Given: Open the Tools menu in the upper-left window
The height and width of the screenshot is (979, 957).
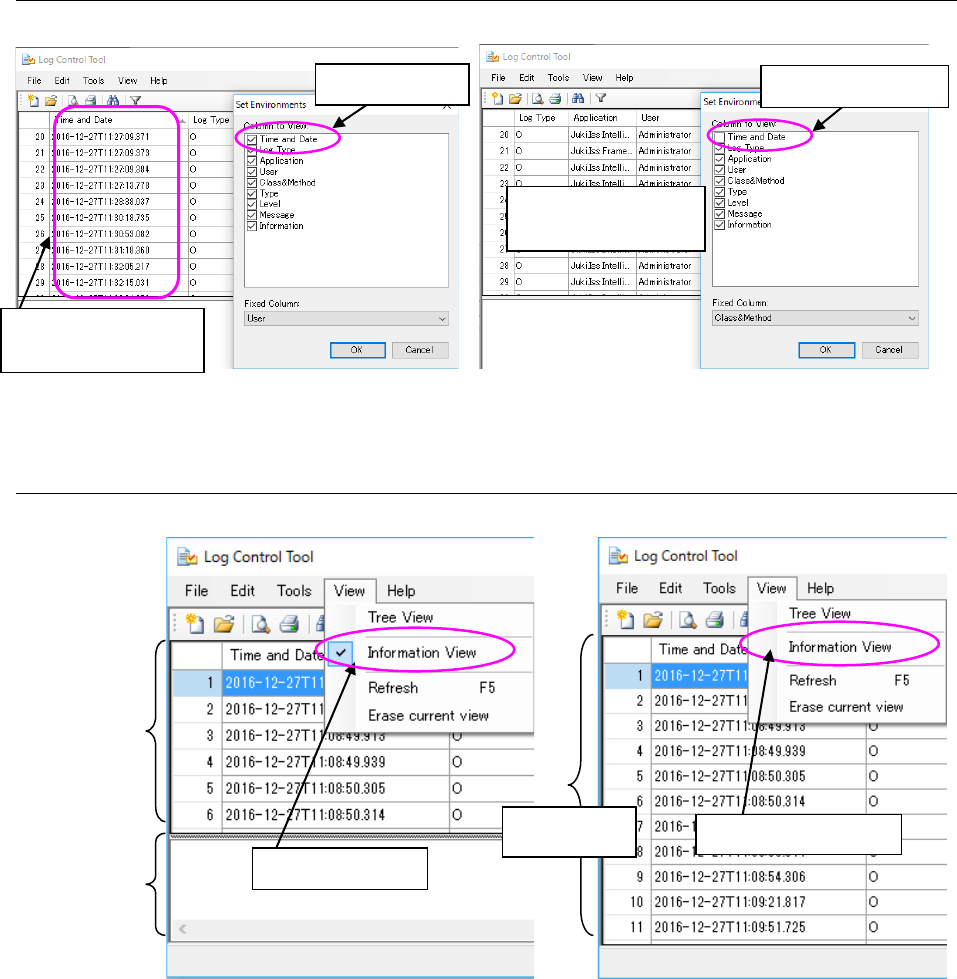Looking at the screenshot, I should [94, 81].
